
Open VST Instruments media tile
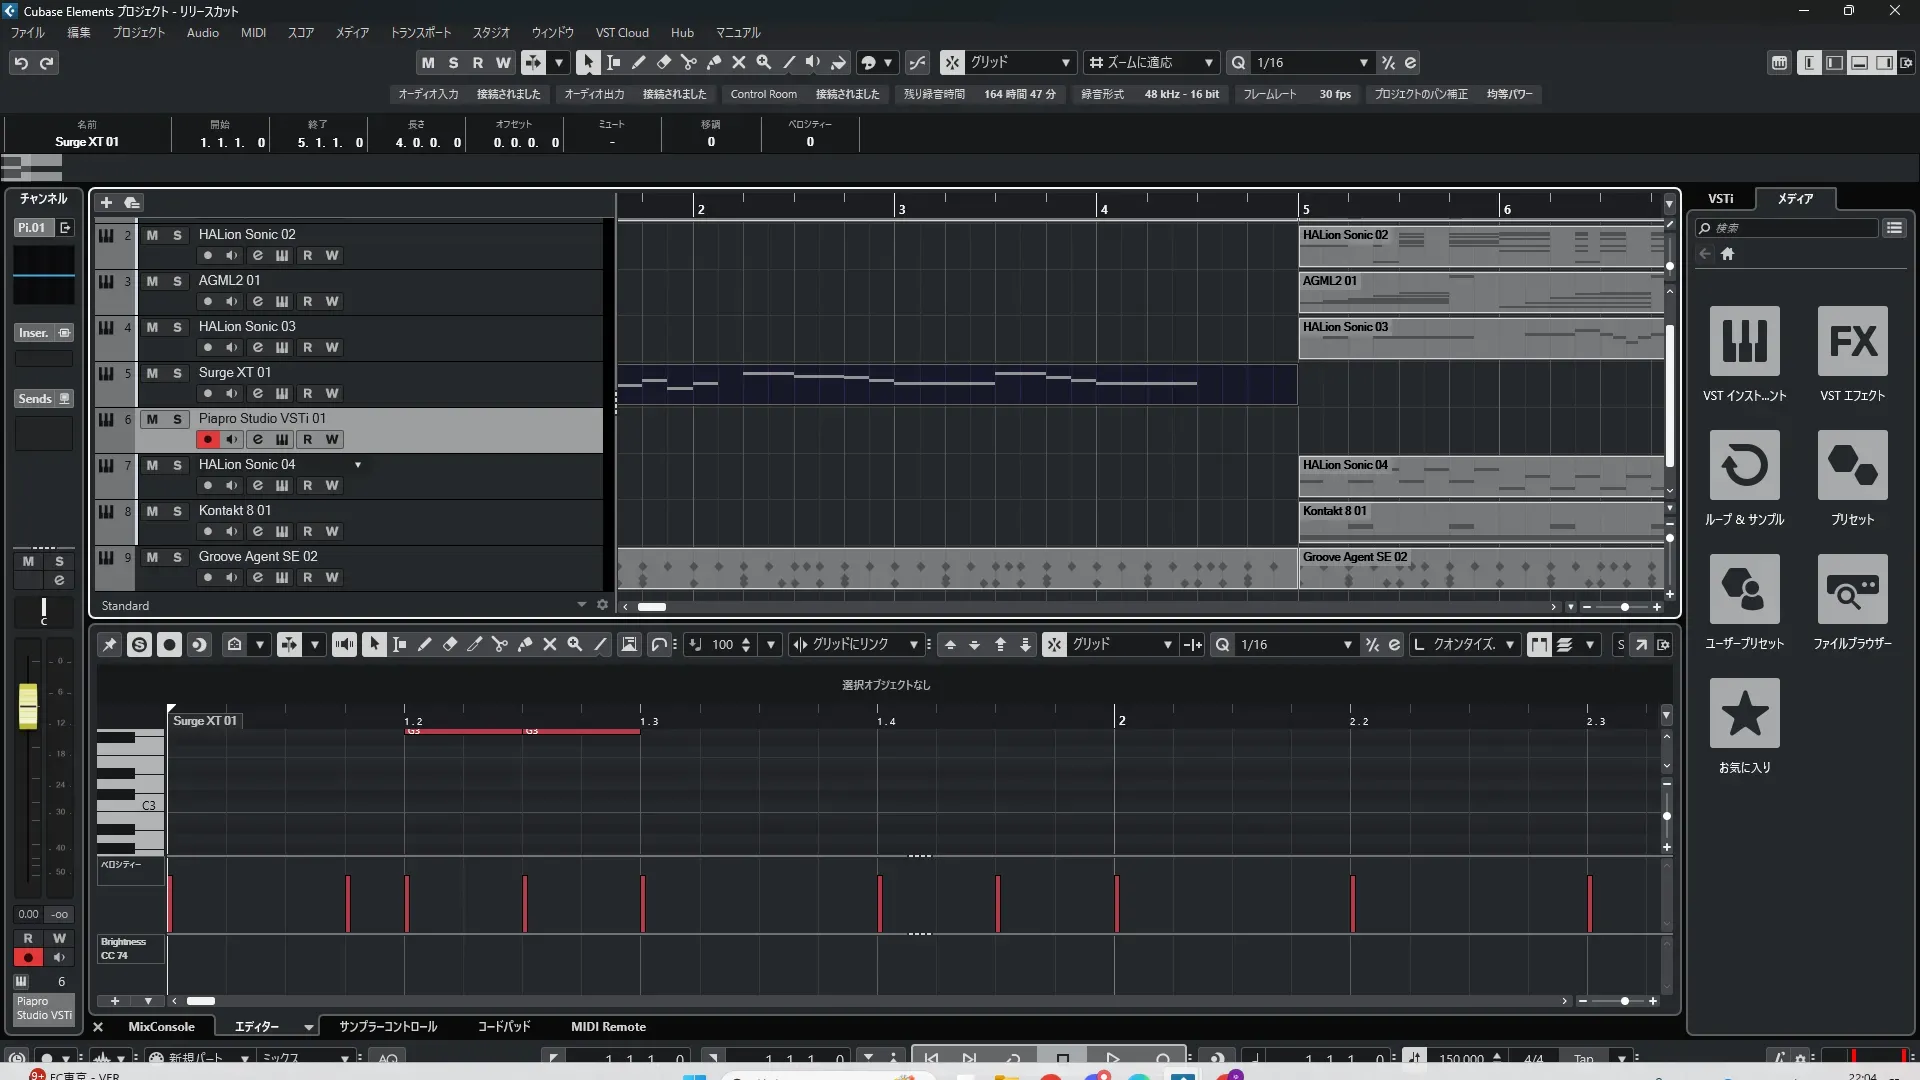(x=1744, y=341)
